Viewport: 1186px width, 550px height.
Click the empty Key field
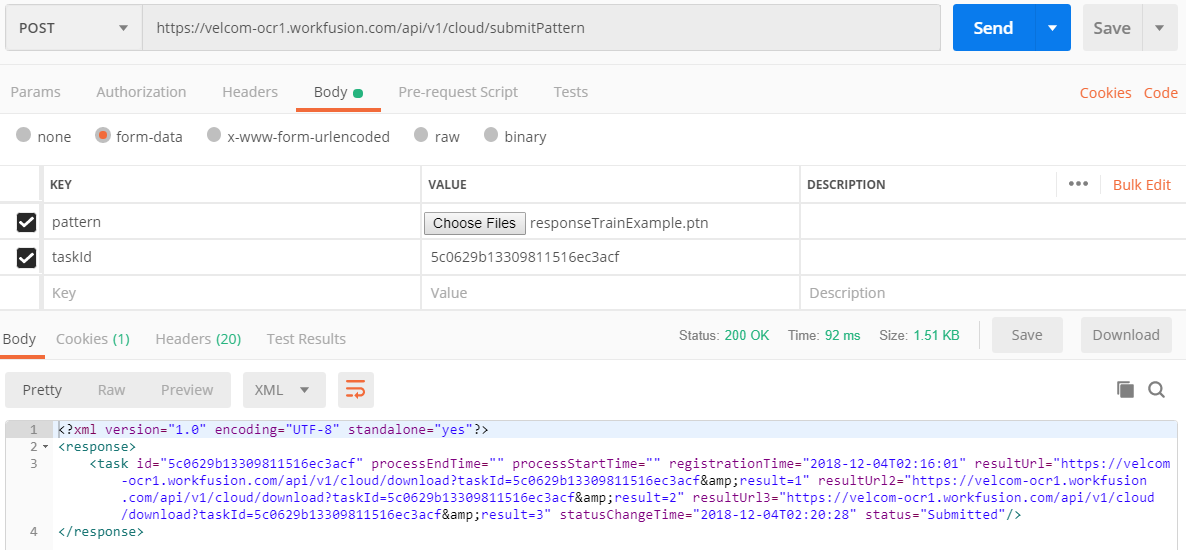click(231, 293)
